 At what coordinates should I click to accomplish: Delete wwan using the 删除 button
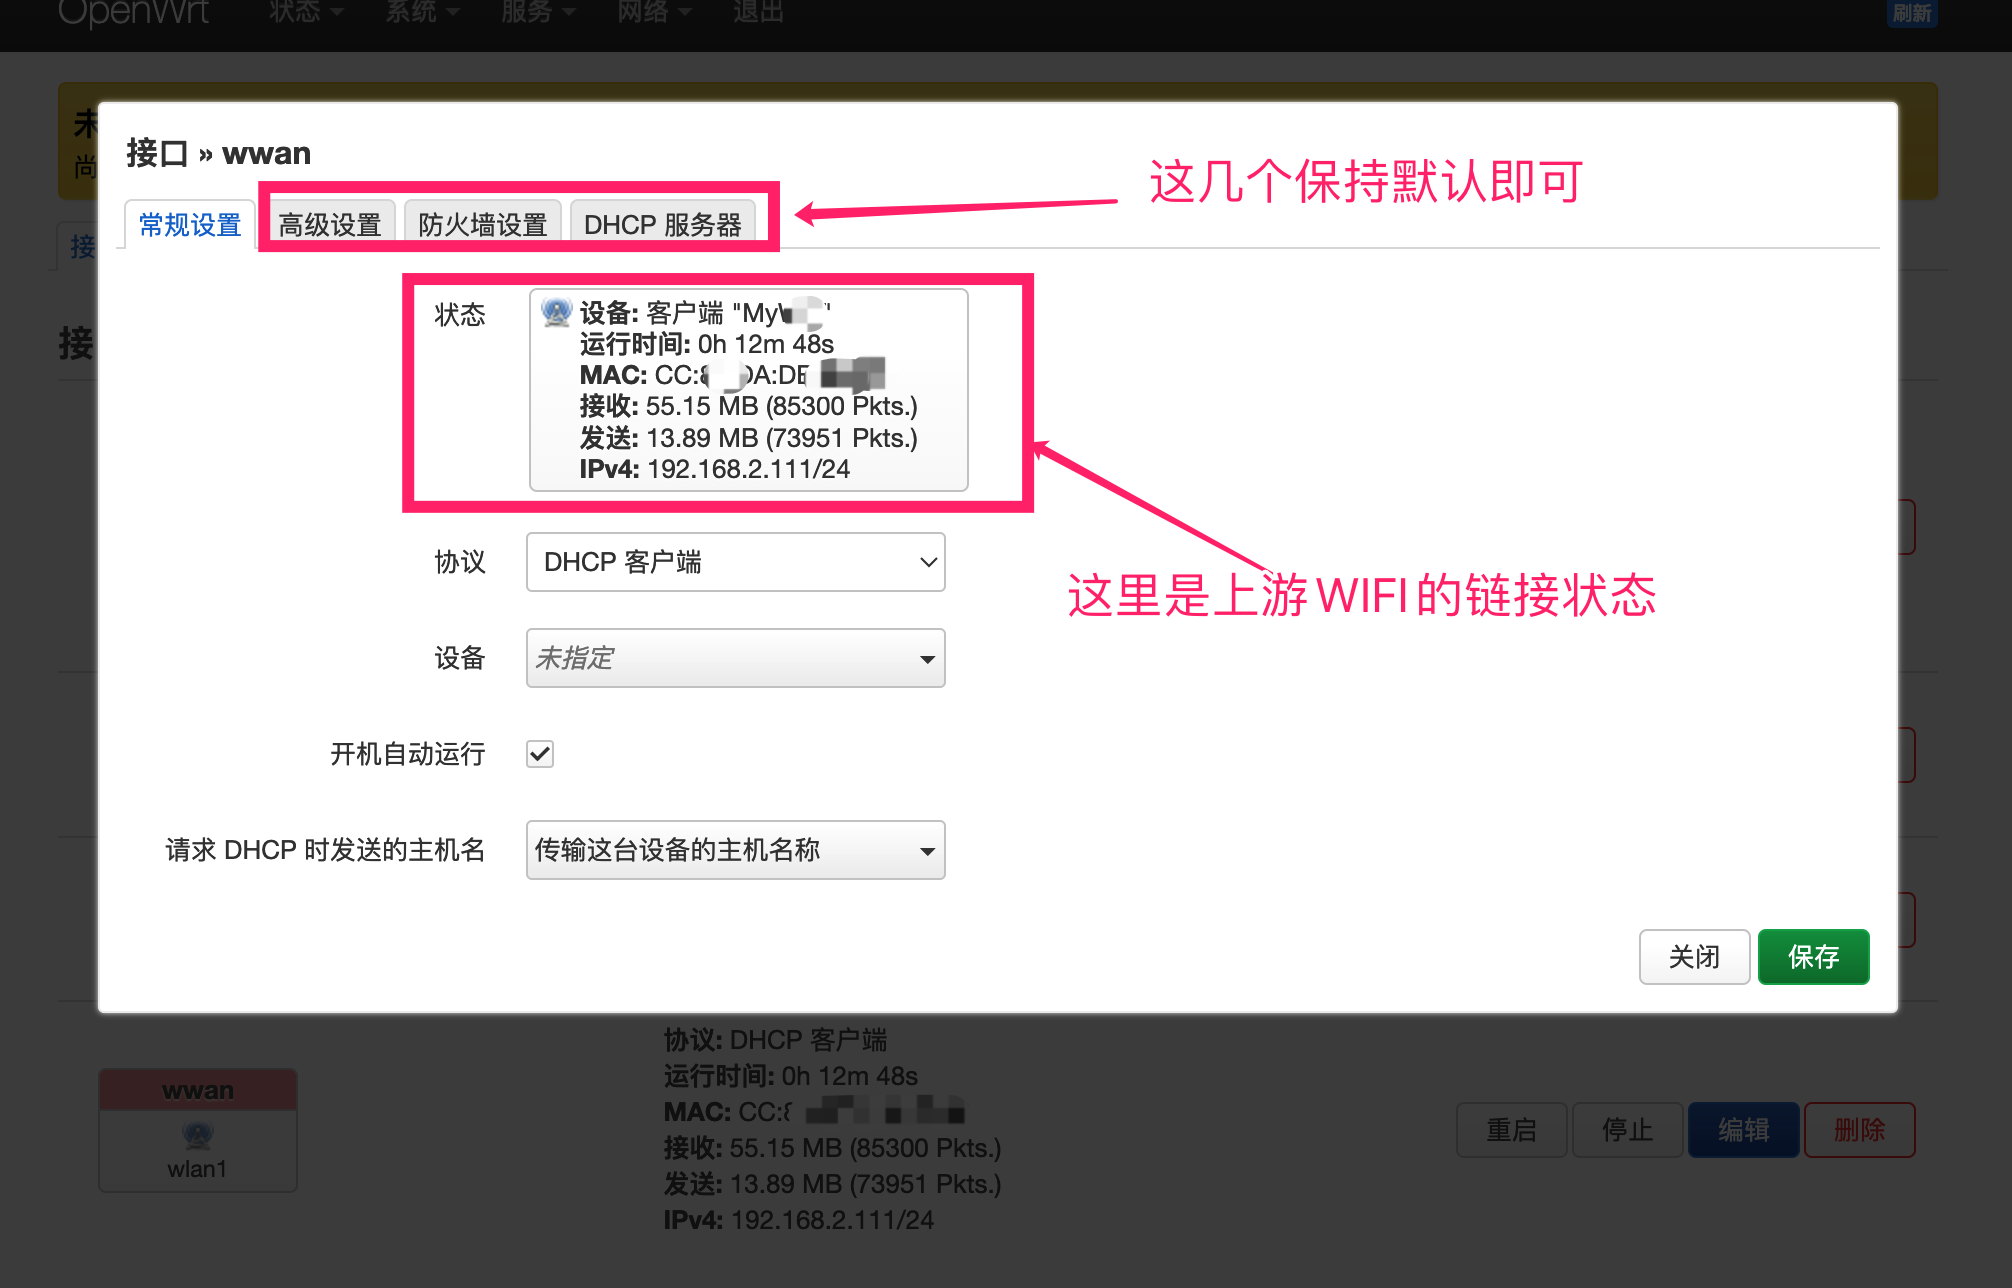coord(1859,1129)
